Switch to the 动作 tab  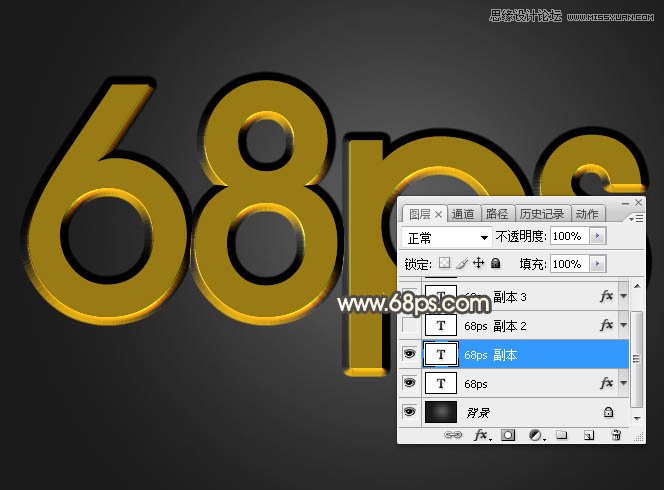point(587,214)
